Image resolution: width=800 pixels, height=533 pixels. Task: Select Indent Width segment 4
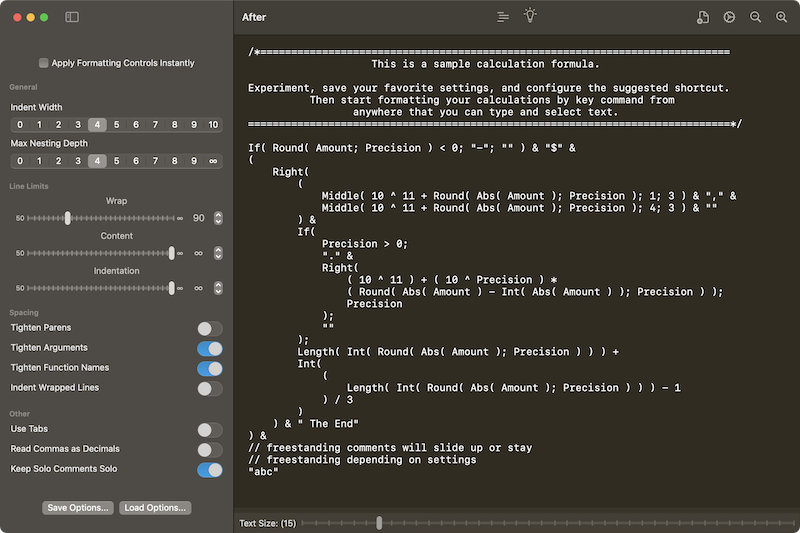click(x=97, y=124)
